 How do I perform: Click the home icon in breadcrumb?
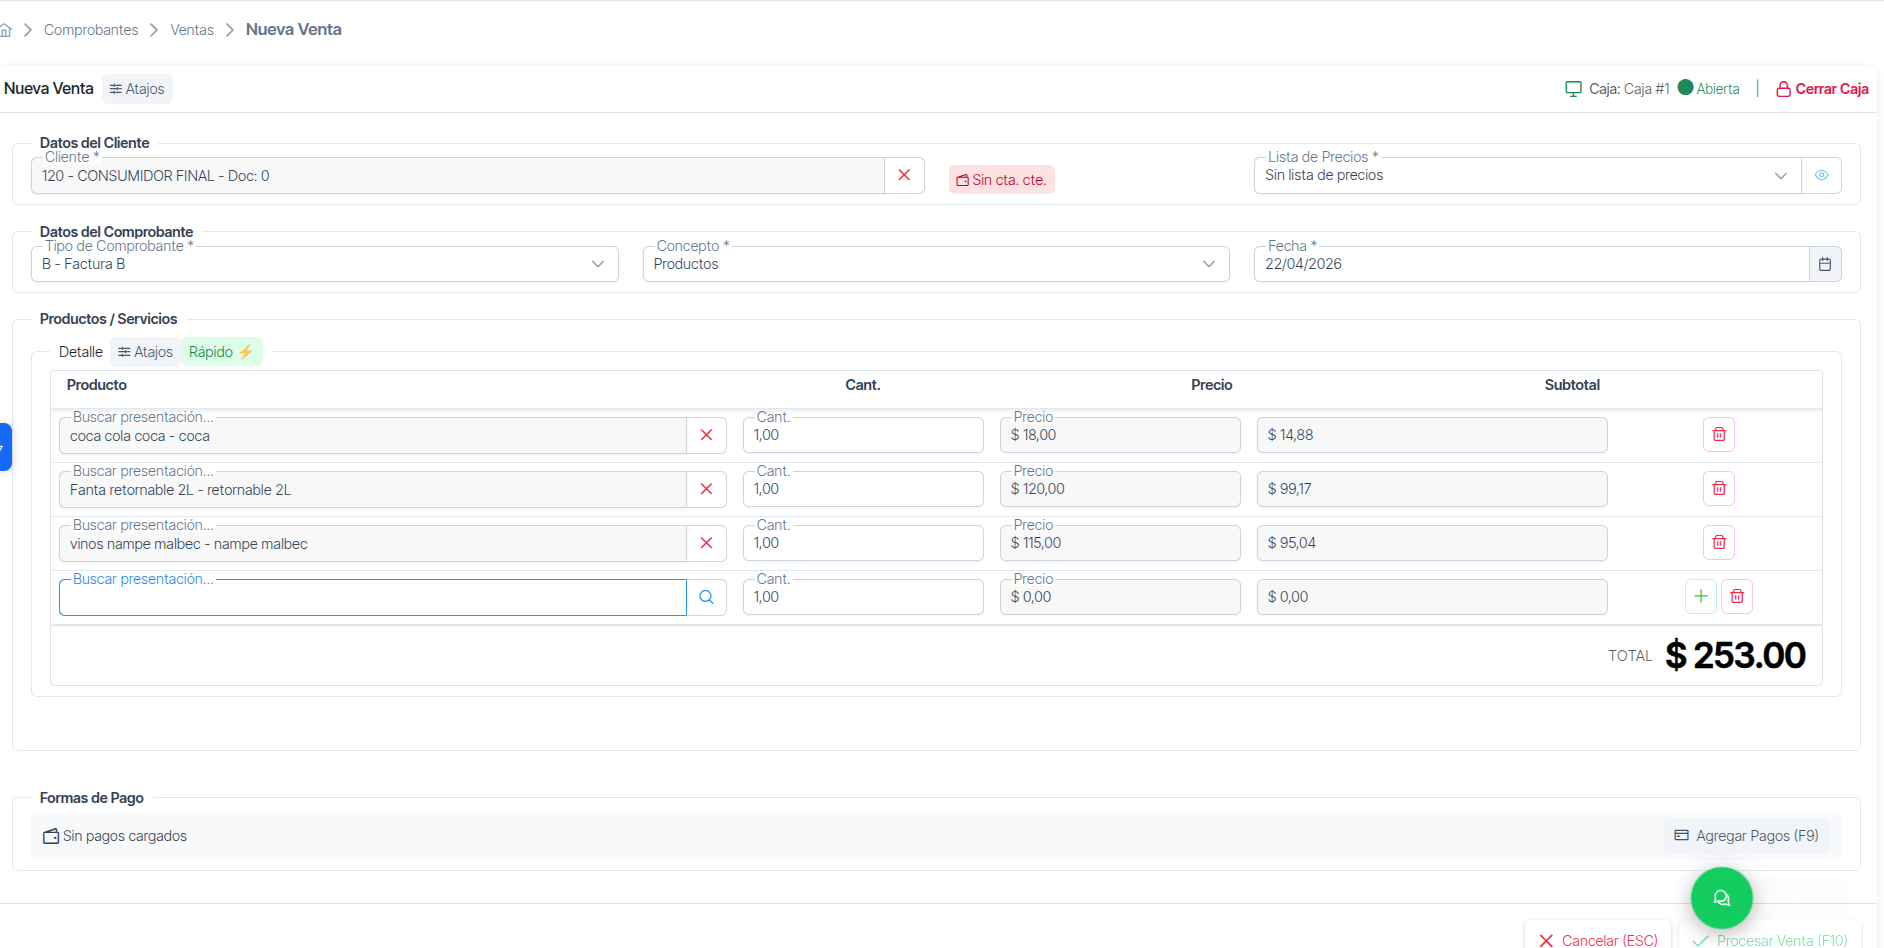6,30
